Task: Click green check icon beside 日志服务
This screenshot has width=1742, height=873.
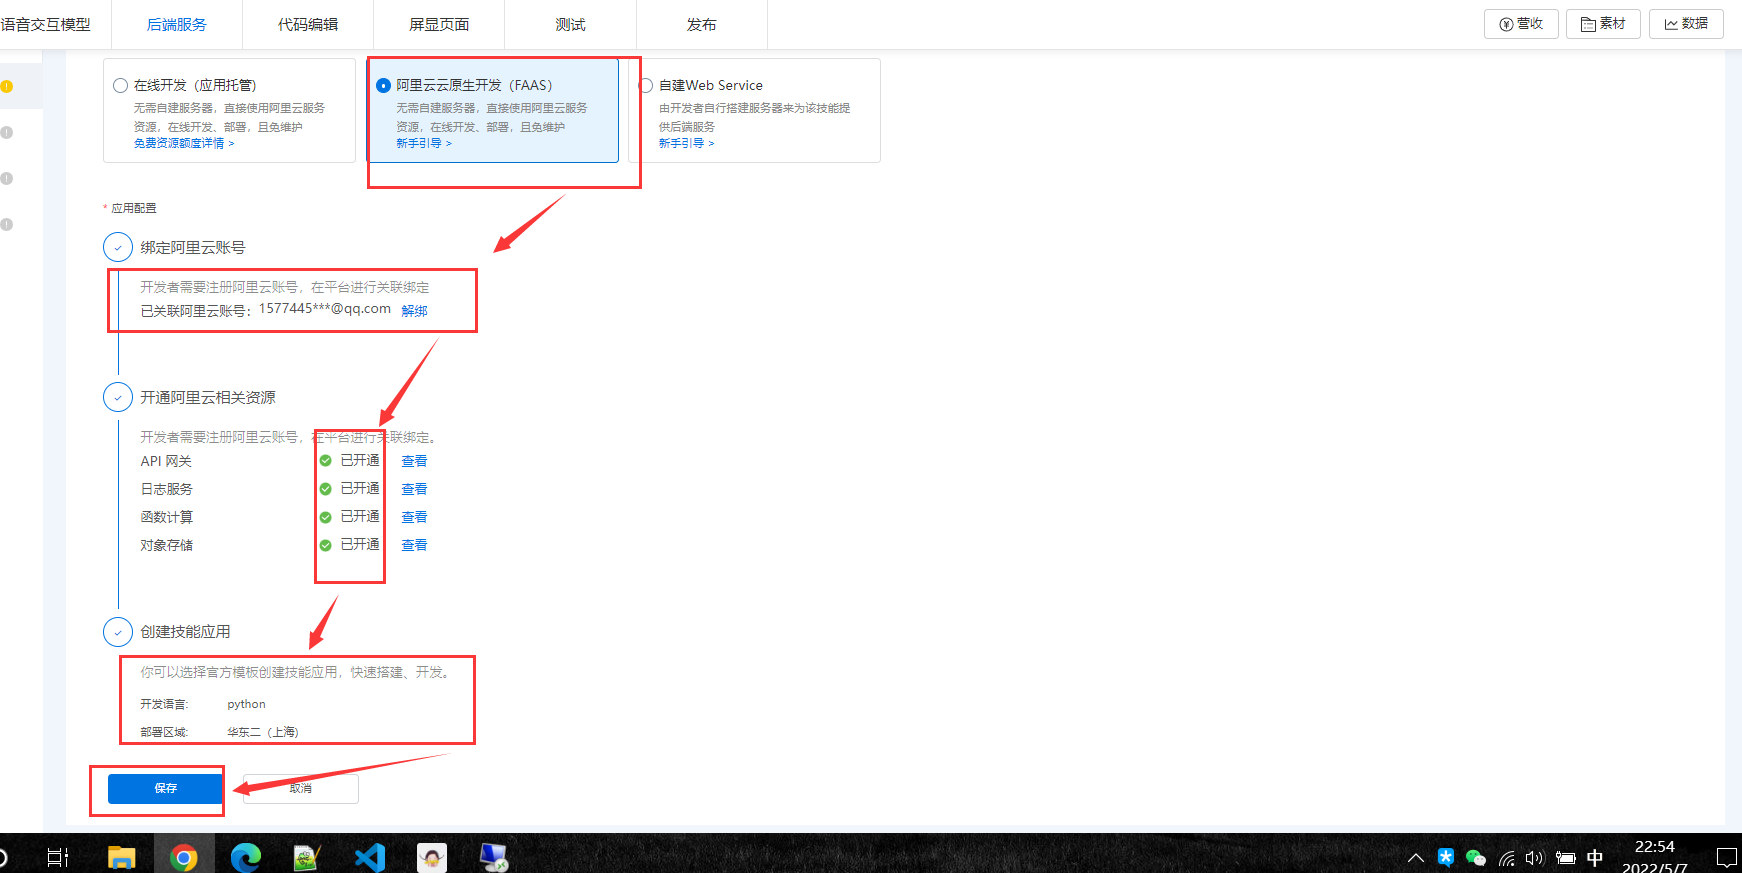Action: 325,489
